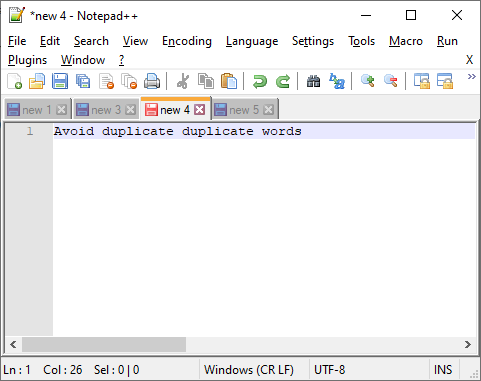Click the horizontal scrollbar thumb
The width and height of the screenshot is (481, 381).
(x=104, y=344)
